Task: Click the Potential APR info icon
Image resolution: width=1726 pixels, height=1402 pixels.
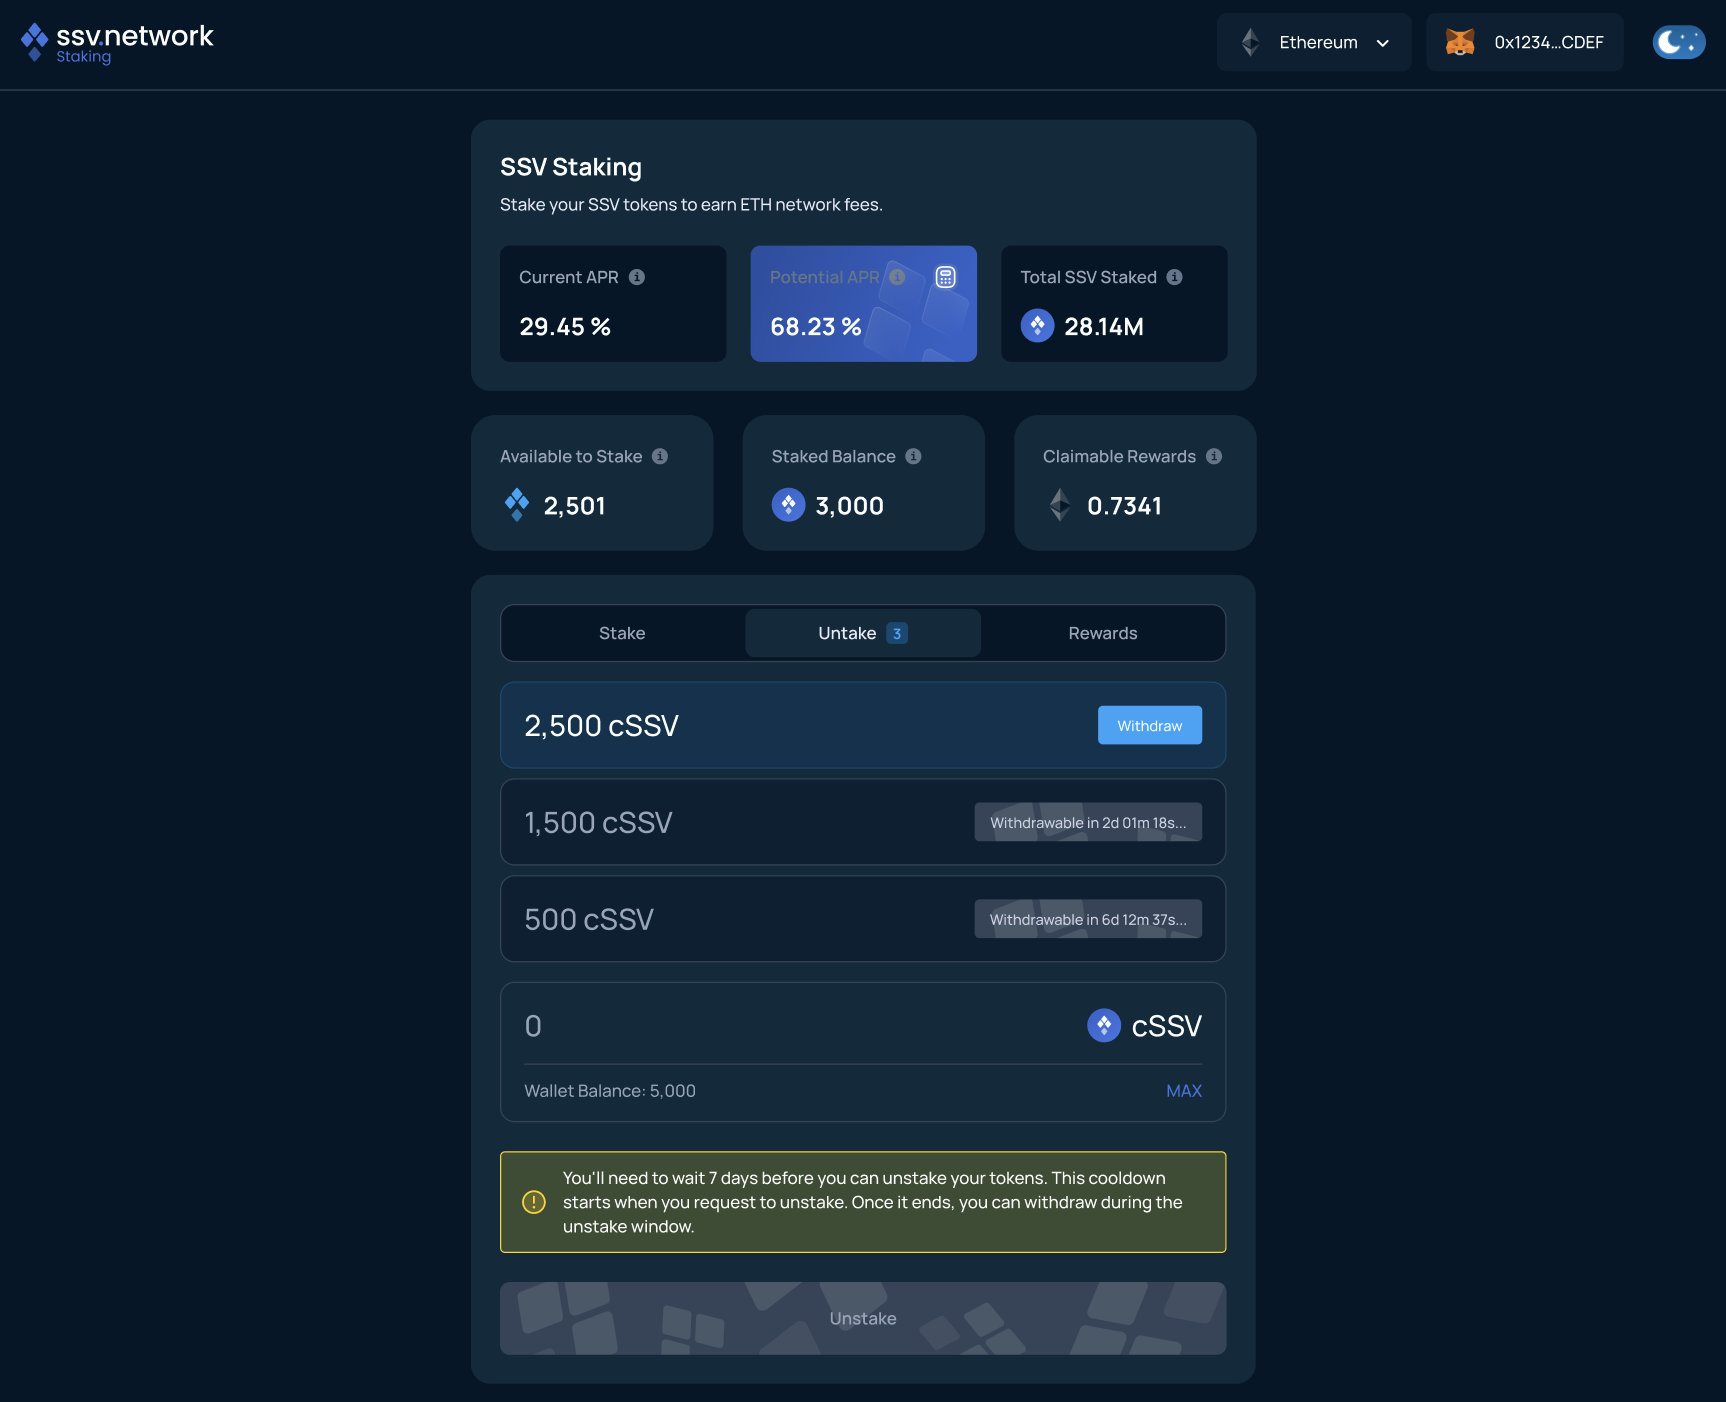Action: (x=897, y=277)
